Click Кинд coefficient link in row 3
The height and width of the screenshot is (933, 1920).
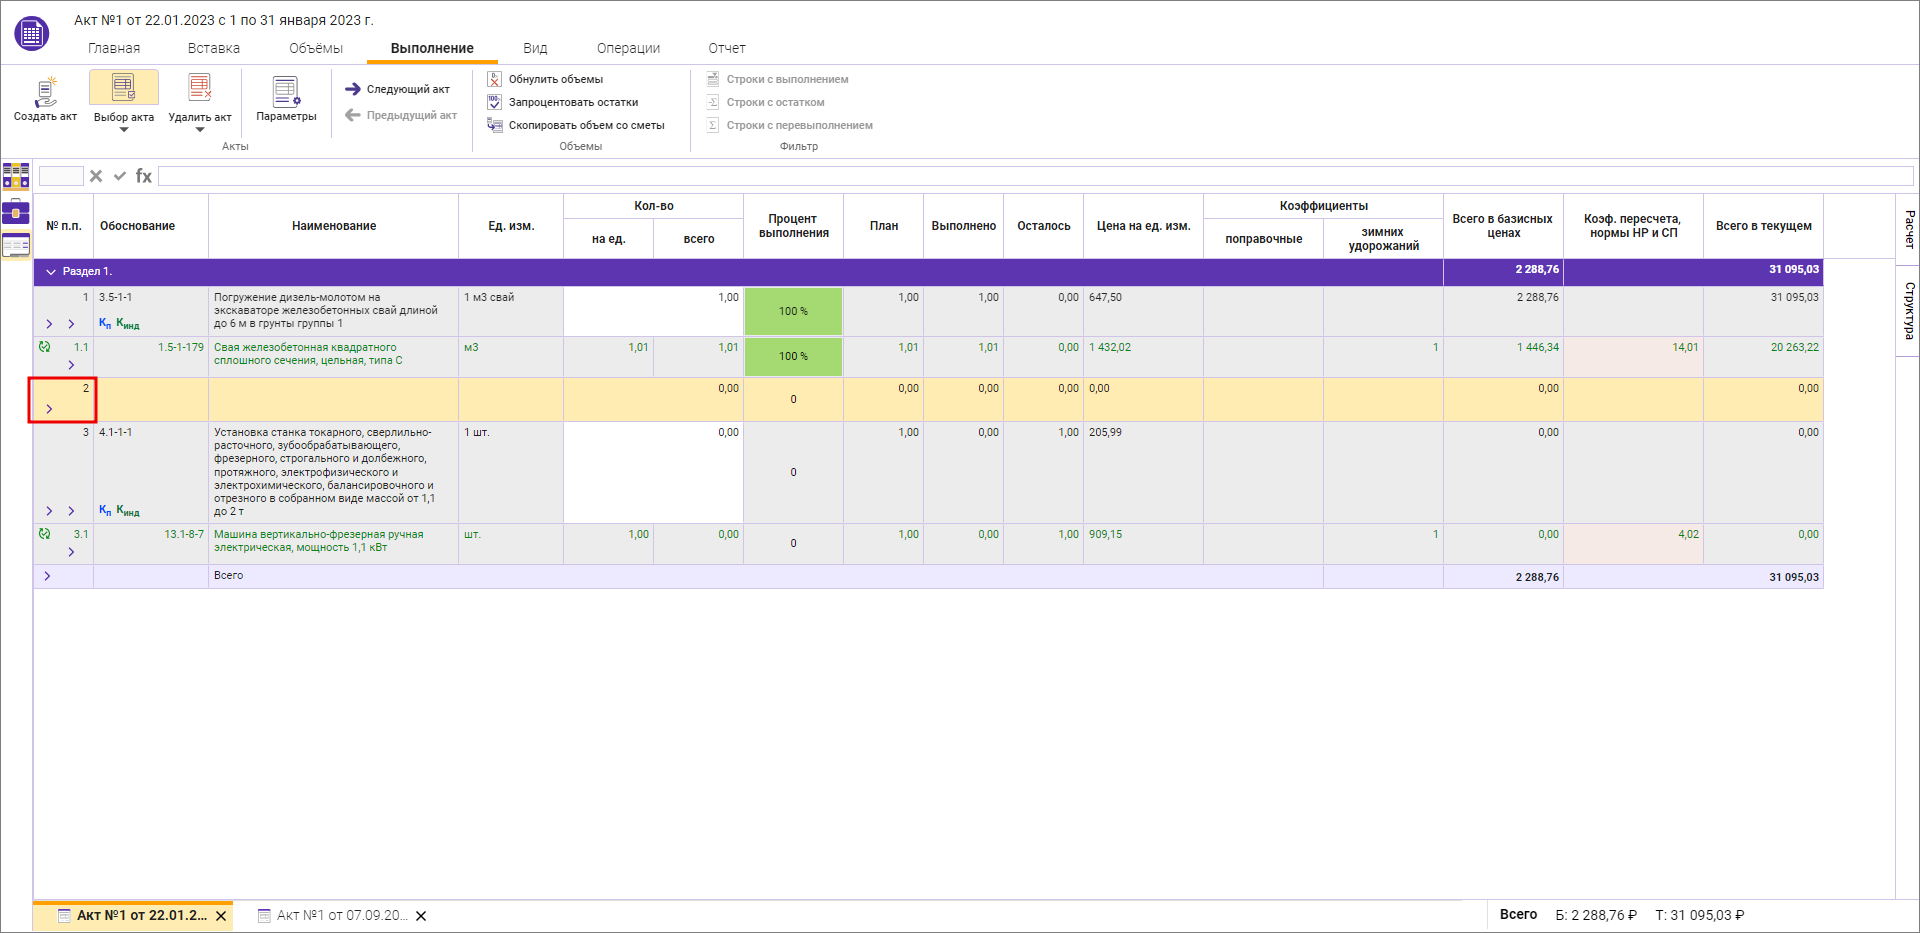pyautogui.click(x=128, y=510)
